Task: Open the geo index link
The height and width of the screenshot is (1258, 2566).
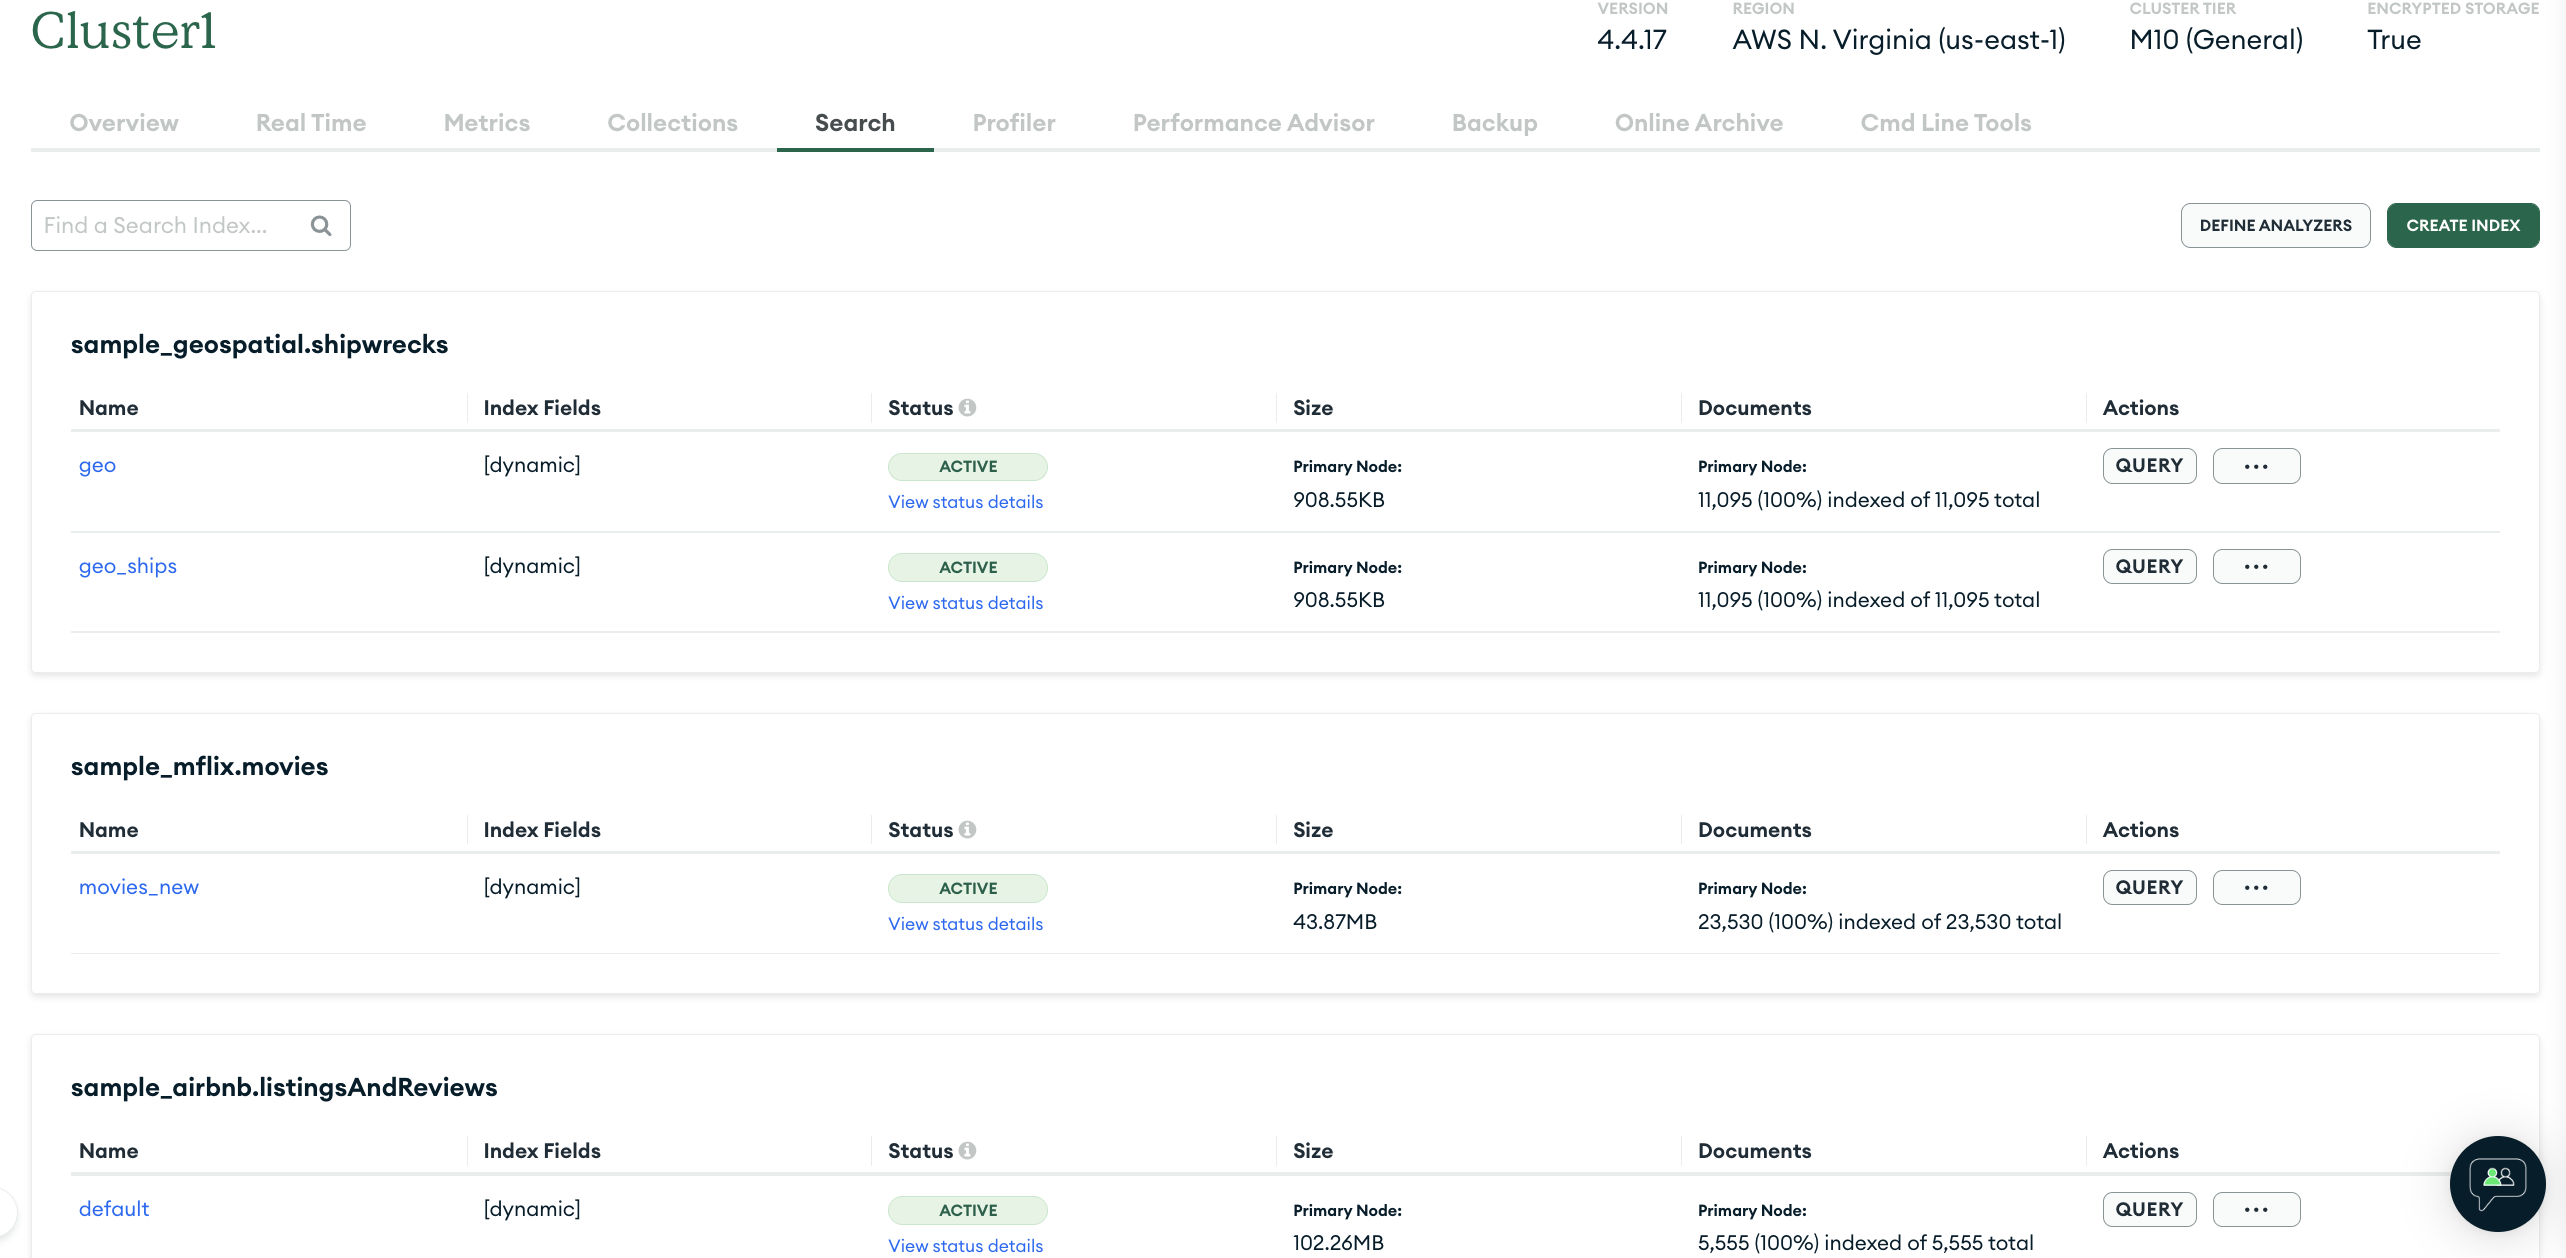Action: click(97, 466)
